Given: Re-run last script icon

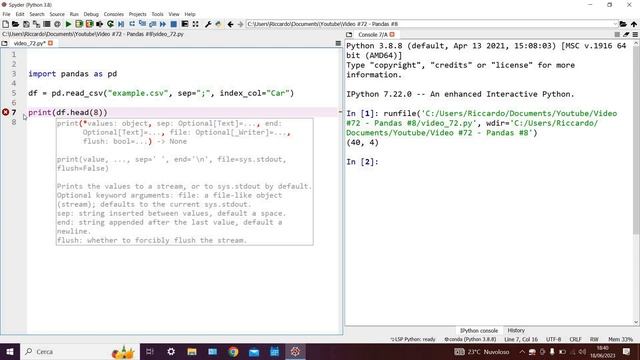Looking at the screenshot, I should (x=110, y=24).
